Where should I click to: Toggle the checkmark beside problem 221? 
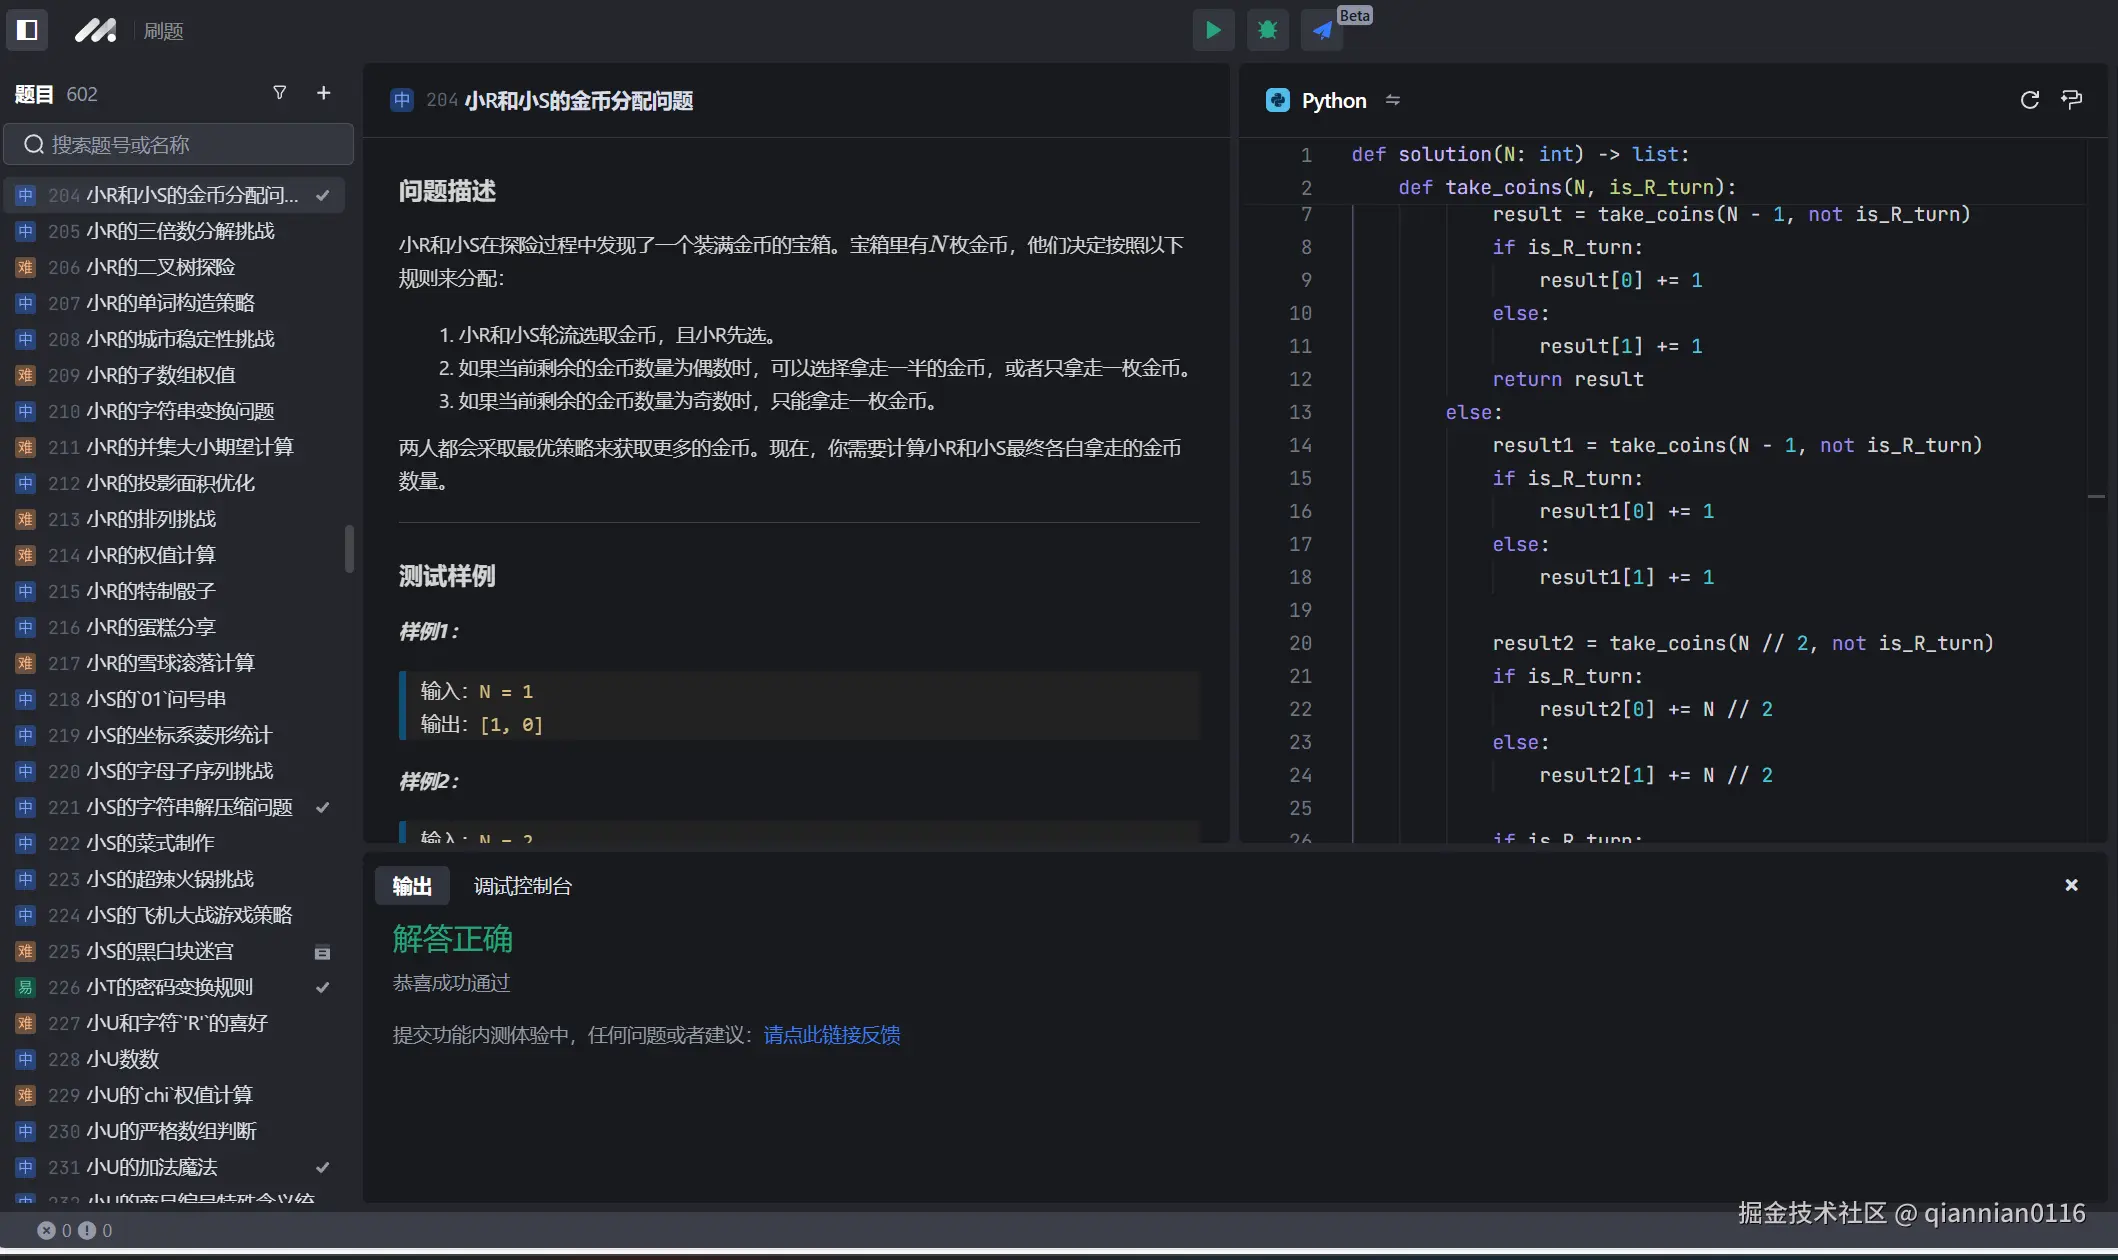tap(322, 807)
